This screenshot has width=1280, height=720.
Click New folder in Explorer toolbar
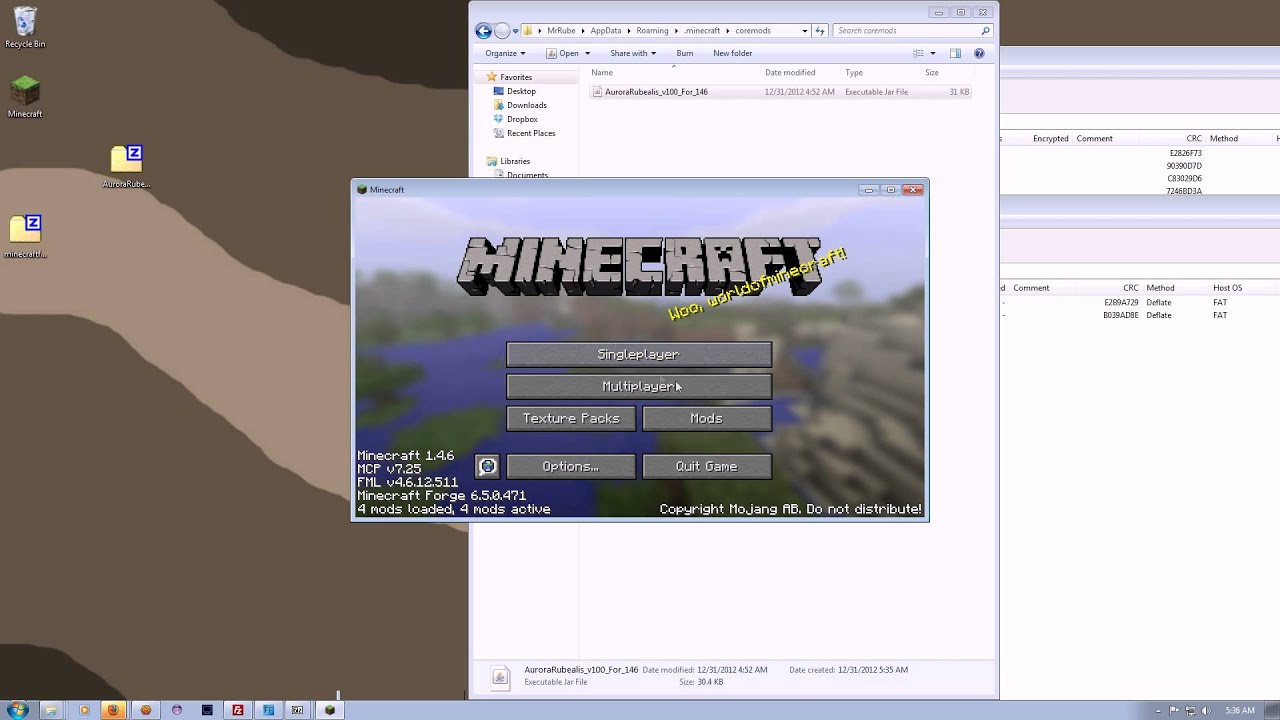pos(733,53)
